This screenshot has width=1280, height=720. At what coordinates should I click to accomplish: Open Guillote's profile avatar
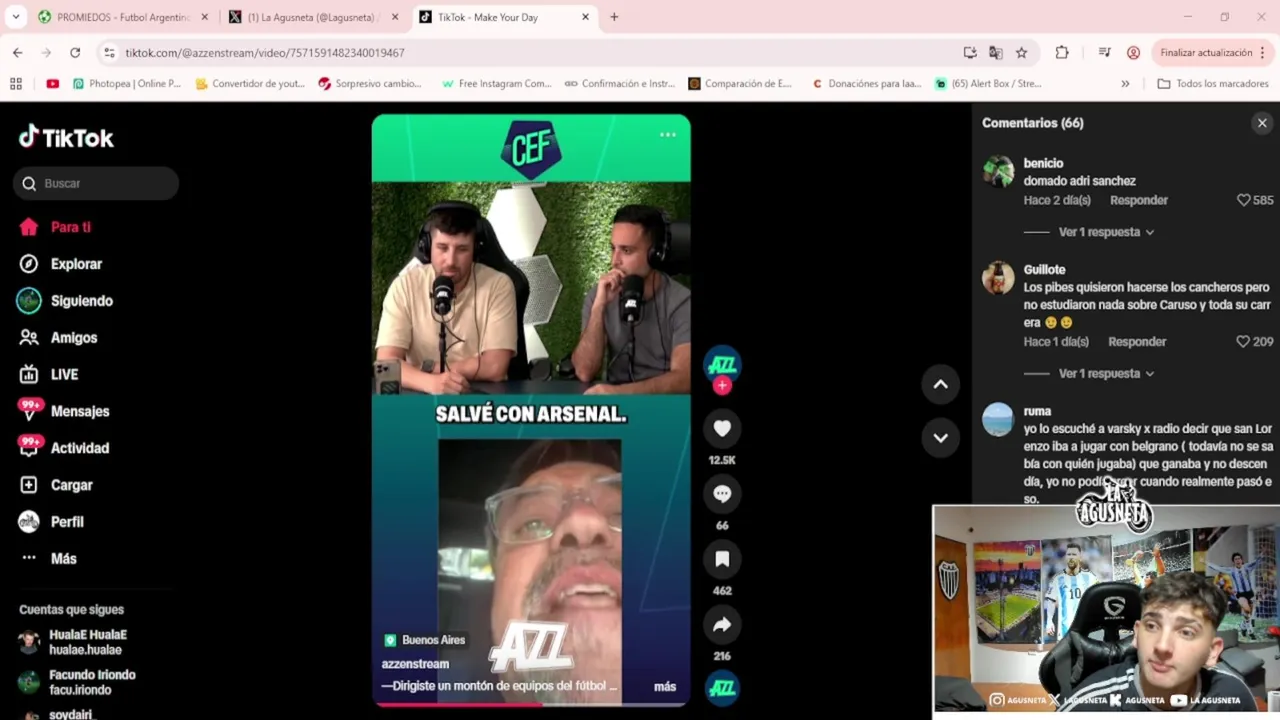[x=998, y=278]
